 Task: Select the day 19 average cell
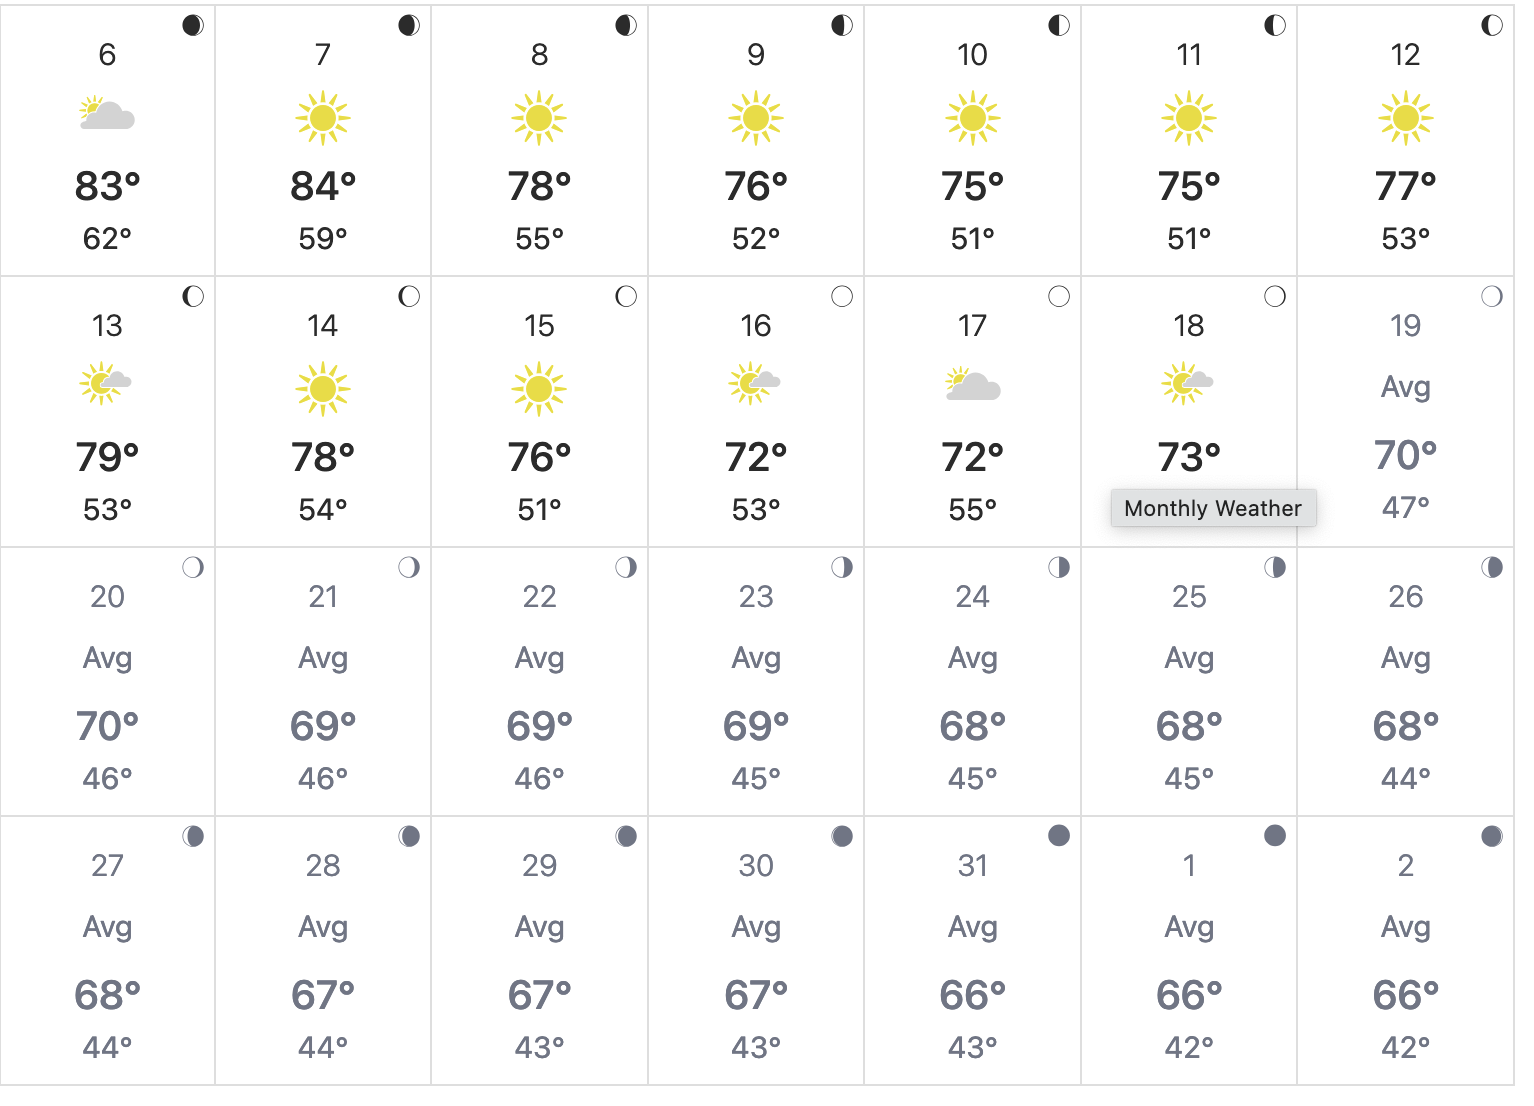(1405, 411)
